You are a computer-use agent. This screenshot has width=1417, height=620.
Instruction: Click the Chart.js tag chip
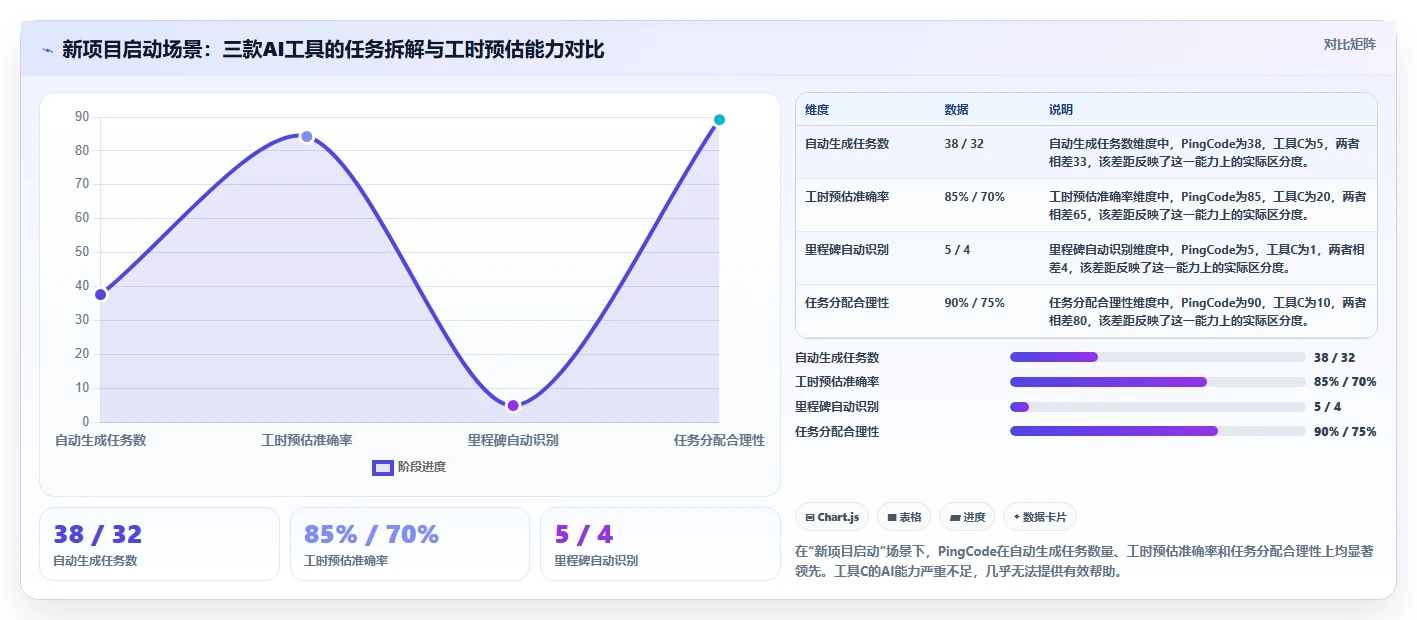point(832,517)
